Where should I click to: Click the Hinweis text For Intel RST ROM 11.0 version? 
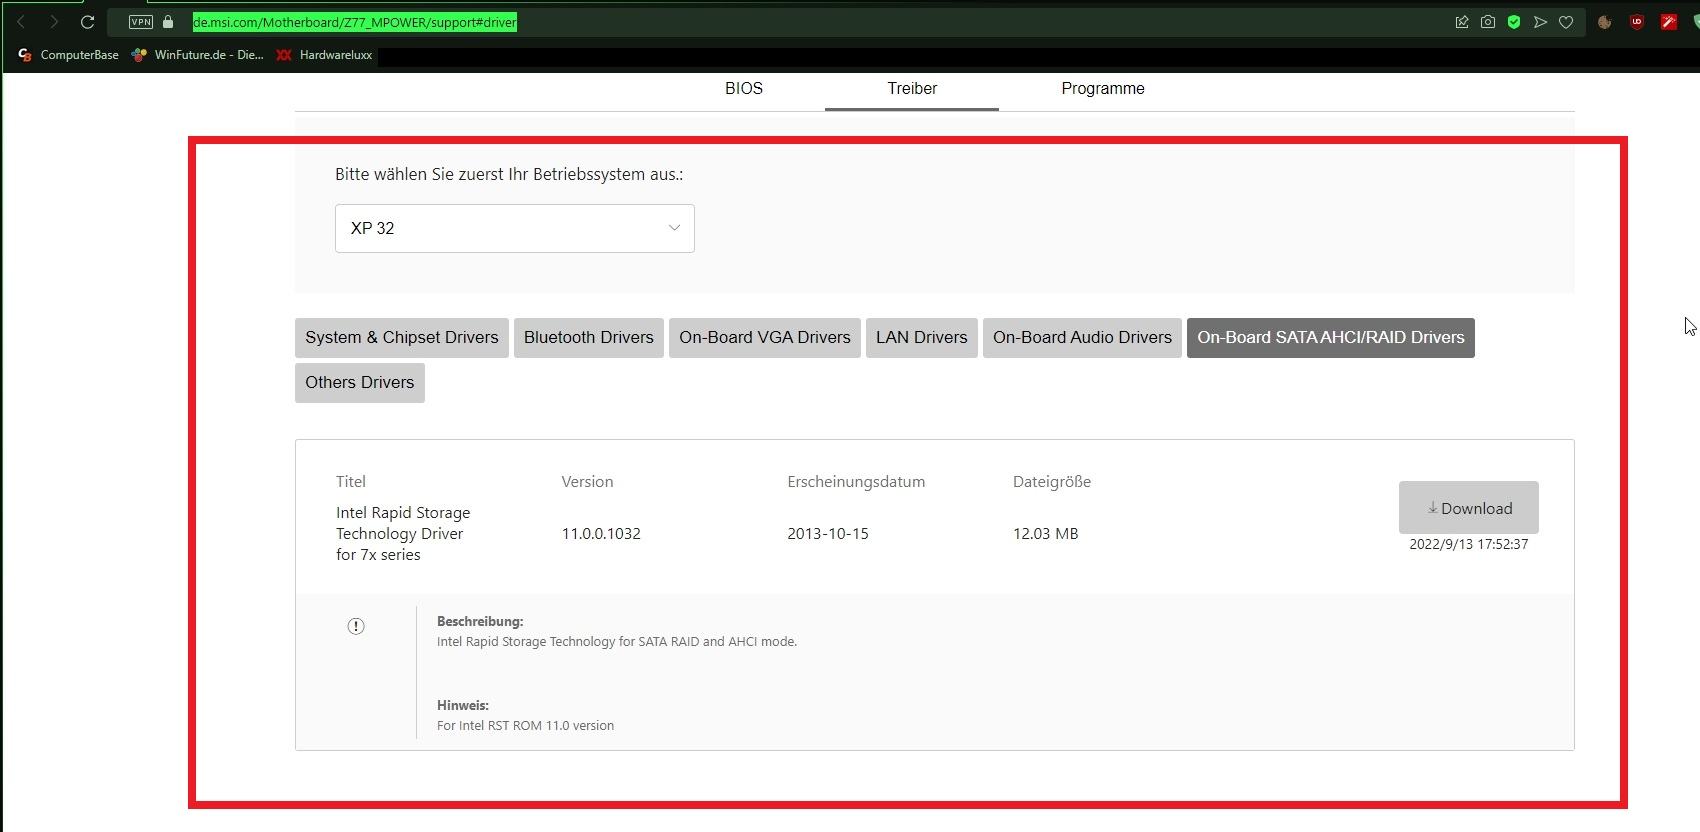[x=526, y=726]
